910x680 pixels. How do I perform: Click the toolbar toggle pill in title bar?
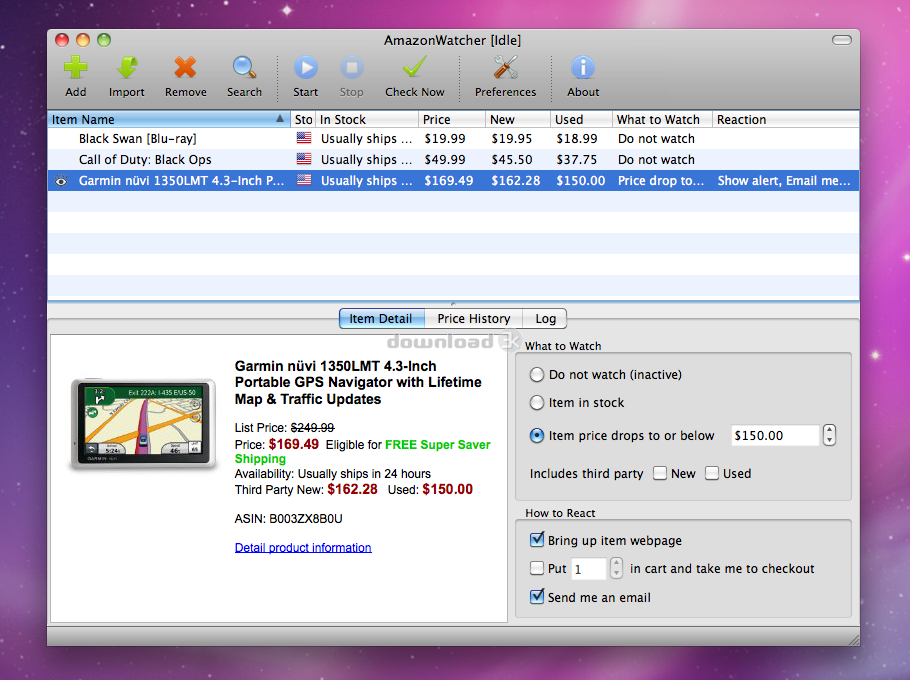pyautogui.click(x=842, y=40)
